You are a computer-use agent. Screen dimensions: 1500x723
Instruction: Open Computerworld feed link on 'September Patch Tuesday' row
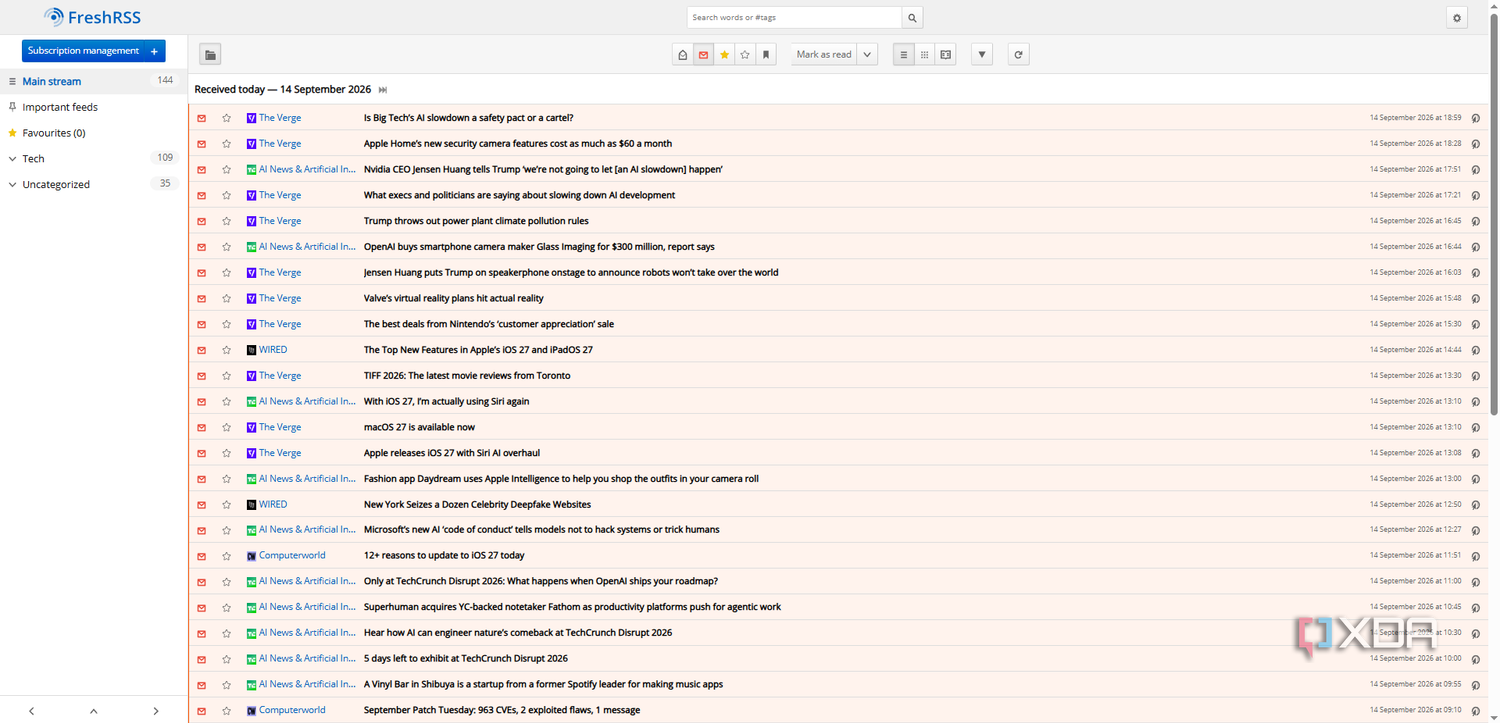292,711
